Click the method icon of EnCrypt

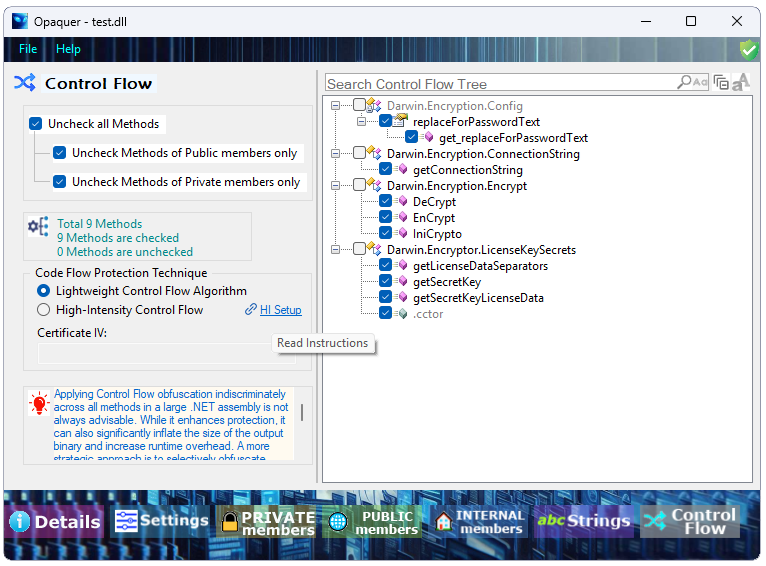point(401,217)
